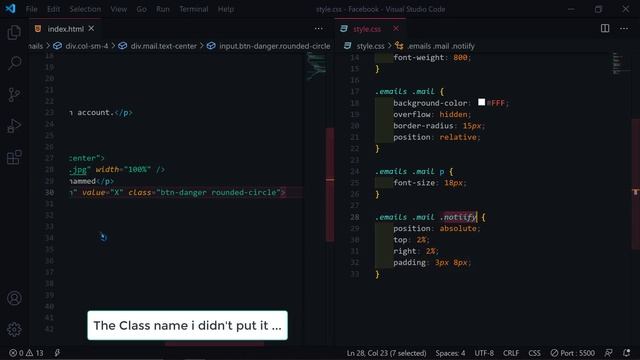Open the Go menu
This screenshot has width=640, height=360.
141,9
